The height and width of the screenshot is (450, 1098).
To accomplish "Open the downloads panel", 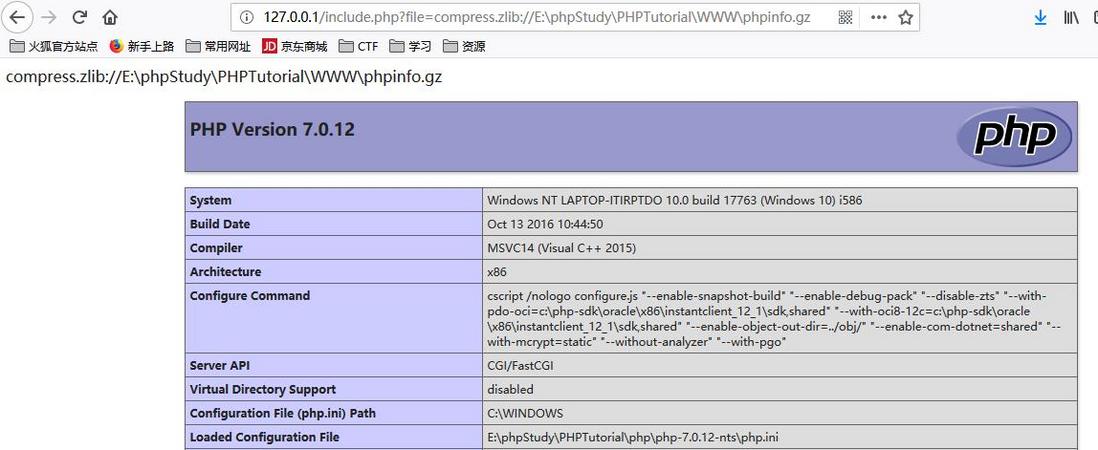I will (x=1040, y=17).
